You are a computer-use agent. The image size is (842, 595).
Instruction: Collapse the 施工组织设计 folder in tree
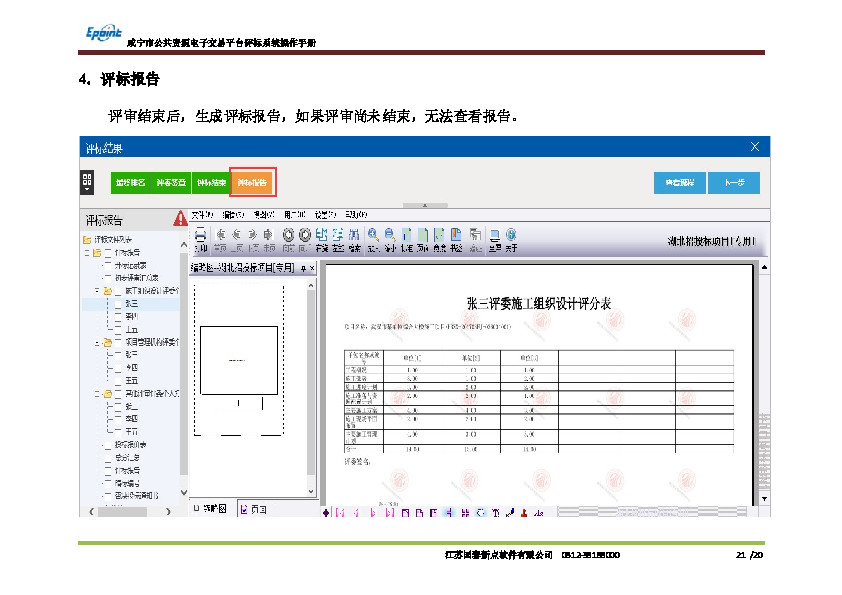(97, 291)
